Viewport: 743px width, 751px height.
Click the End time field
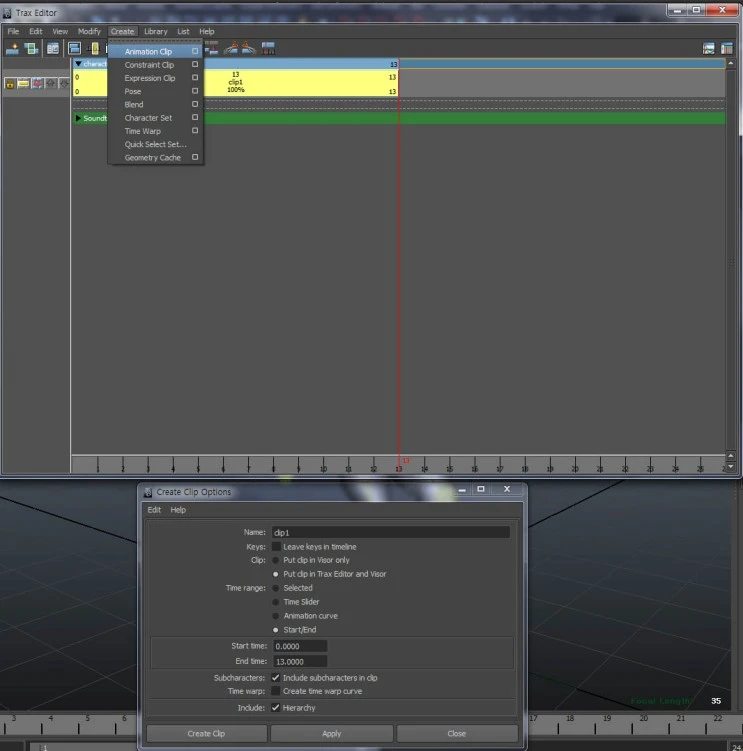click(300, 661)
